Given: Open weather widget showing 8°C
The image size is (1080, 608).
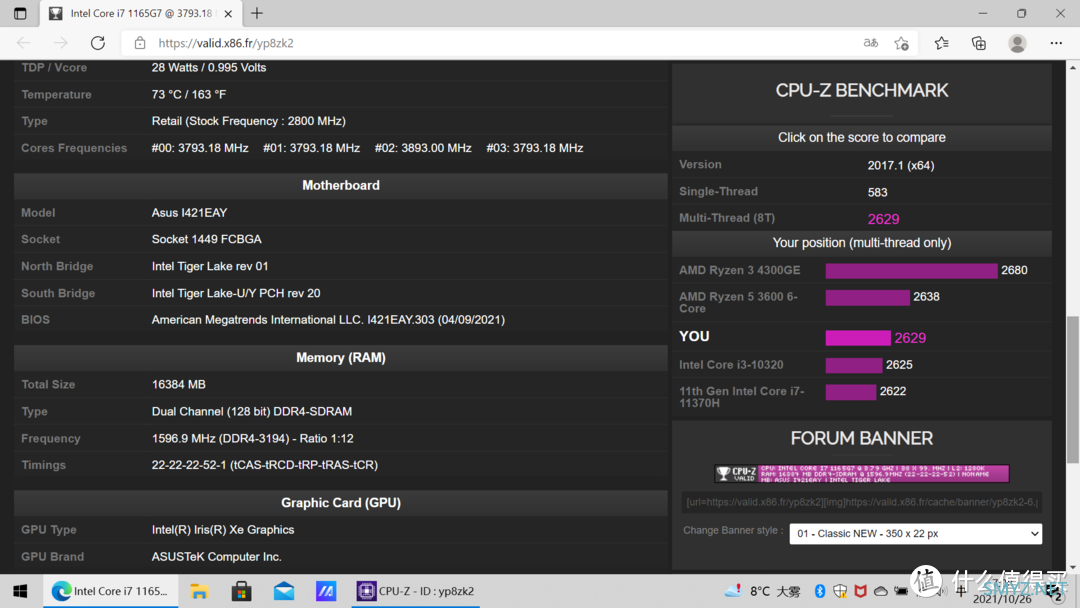Looking at the screenshot, I should [762, 591].
